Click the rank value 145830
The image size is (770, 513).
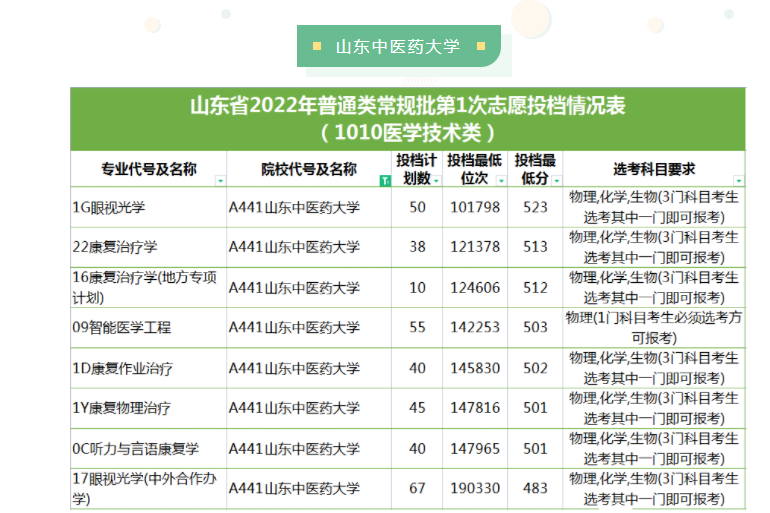point(475,368)
